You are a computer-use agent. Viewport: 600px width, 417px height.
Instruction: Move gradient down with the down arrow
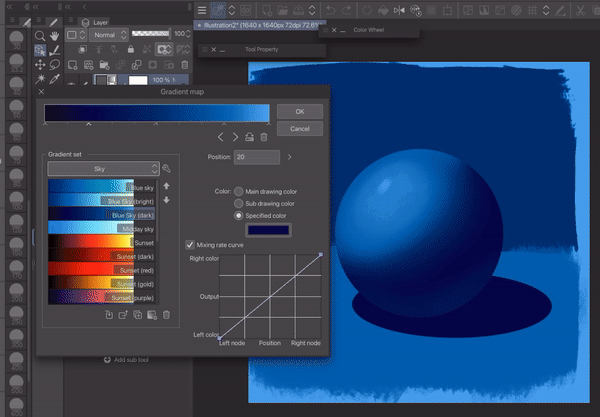click(x=166, y=200)
